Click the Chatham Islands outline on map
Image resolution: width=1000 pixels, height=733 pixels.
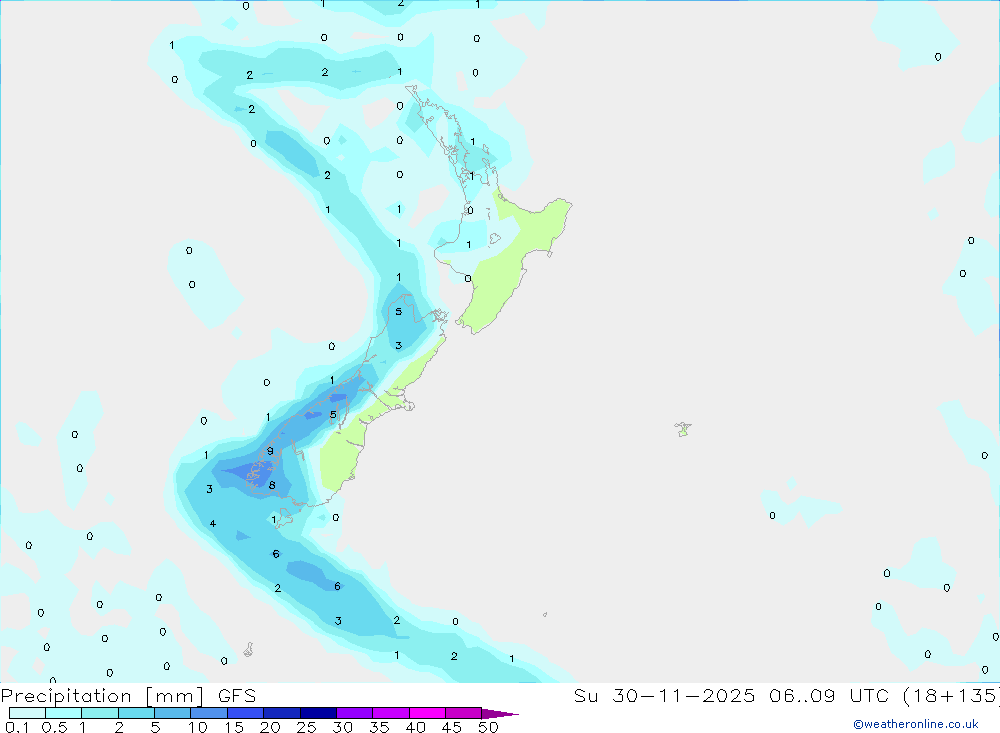point(683,429)
